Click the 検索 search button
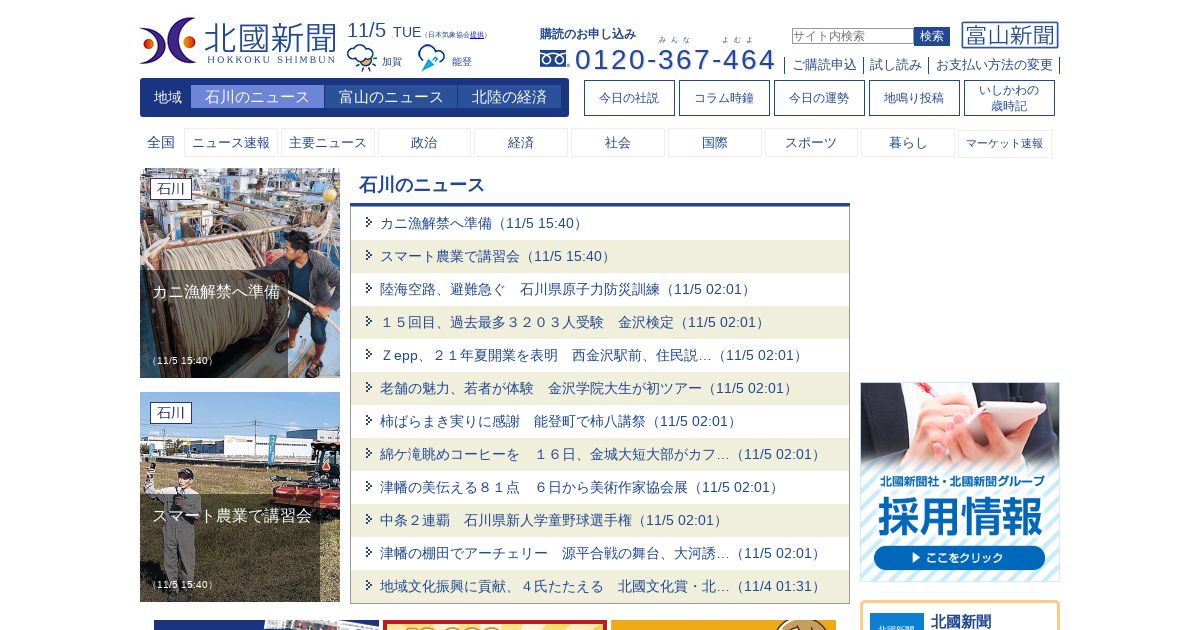Viewport: 1200px width, 630px height. coord(932,36)
